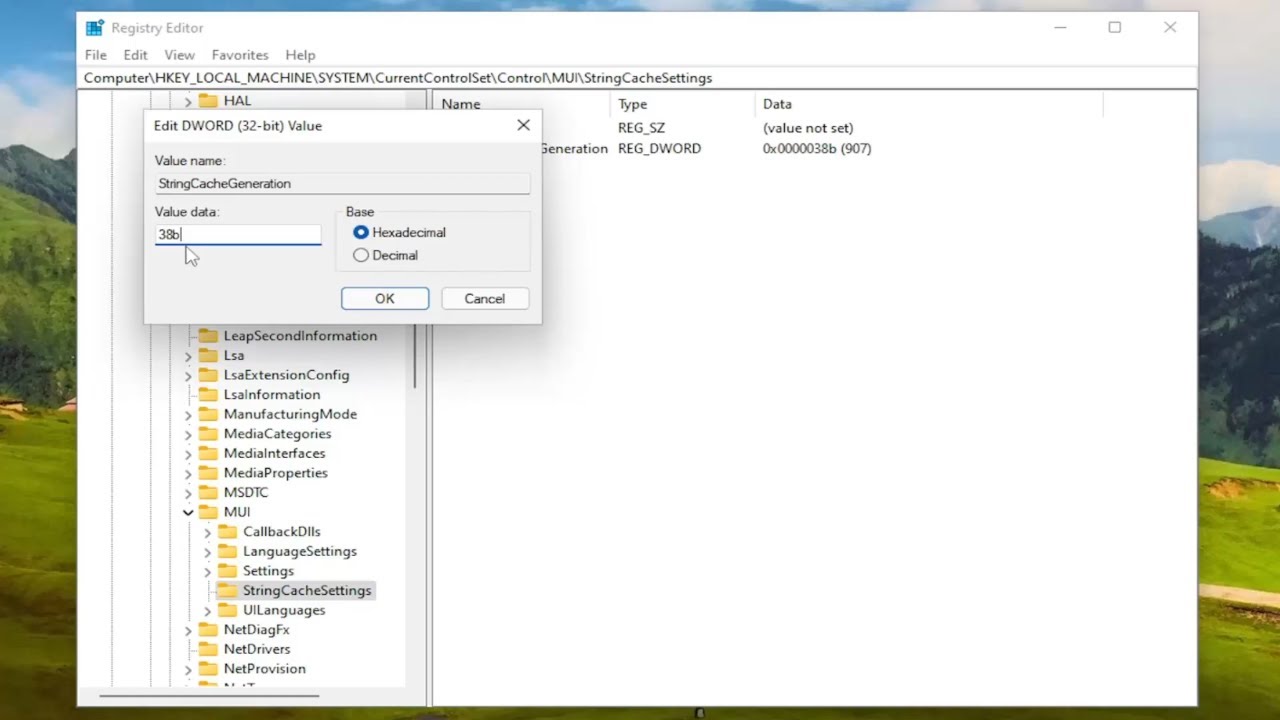
Task: Open the Favorites menu
Action: [x=240, y=55]
